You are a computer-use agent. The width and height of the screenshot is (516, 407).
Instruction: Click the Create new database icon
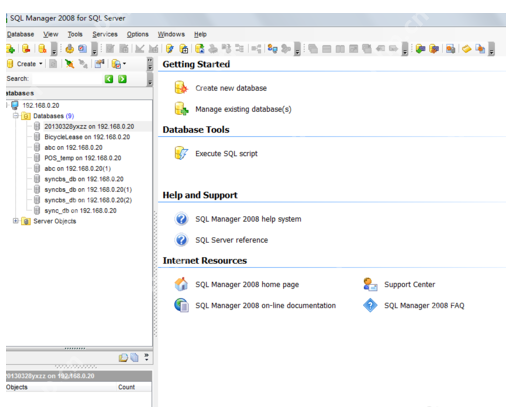181,88
